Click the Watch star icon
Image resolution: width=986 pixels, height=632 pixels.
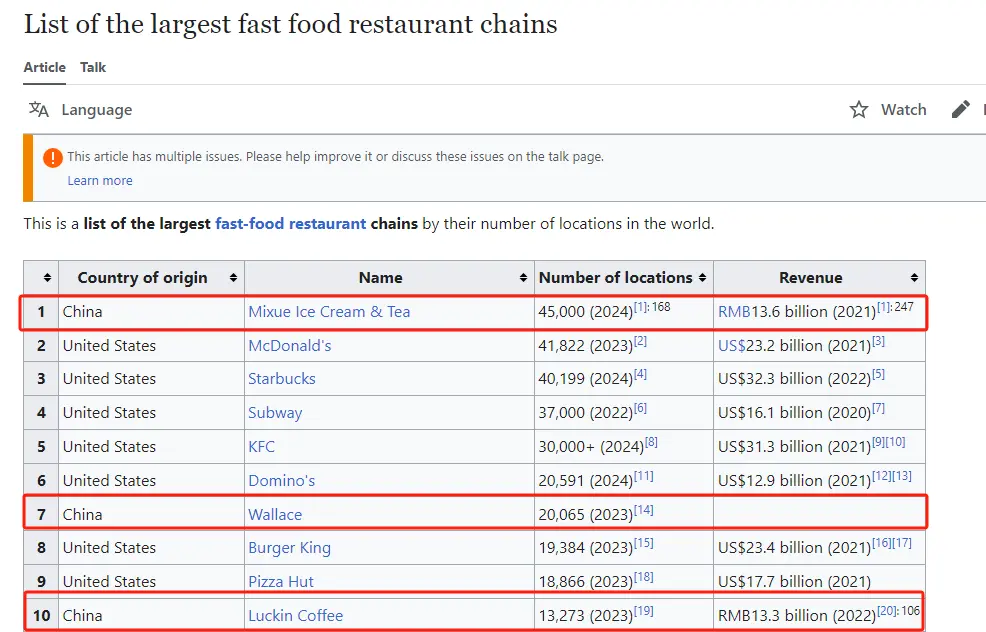click(858, 109)
